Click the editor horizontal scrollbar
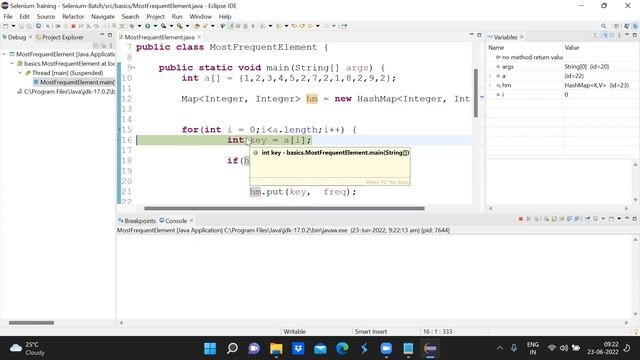Viewport: 640px width, 360px height. 284,209
